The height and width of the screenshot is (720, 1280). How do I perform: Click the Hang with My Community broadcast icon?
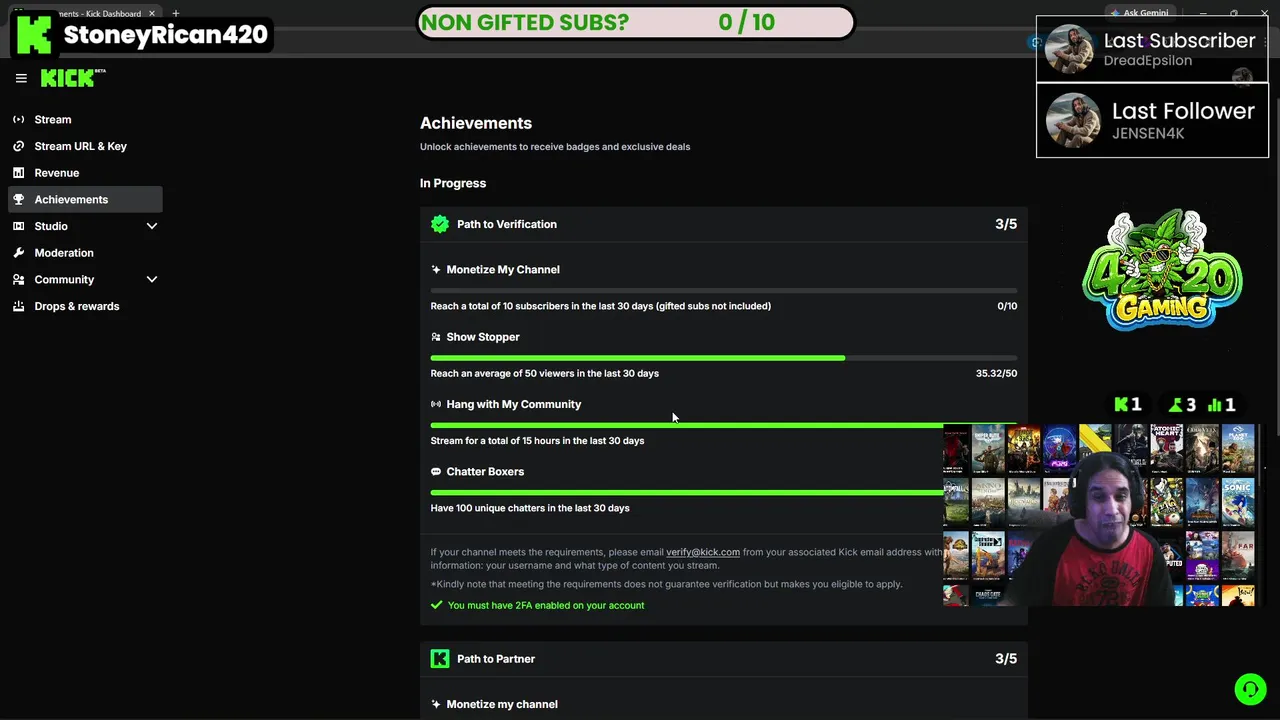point(436,404)
